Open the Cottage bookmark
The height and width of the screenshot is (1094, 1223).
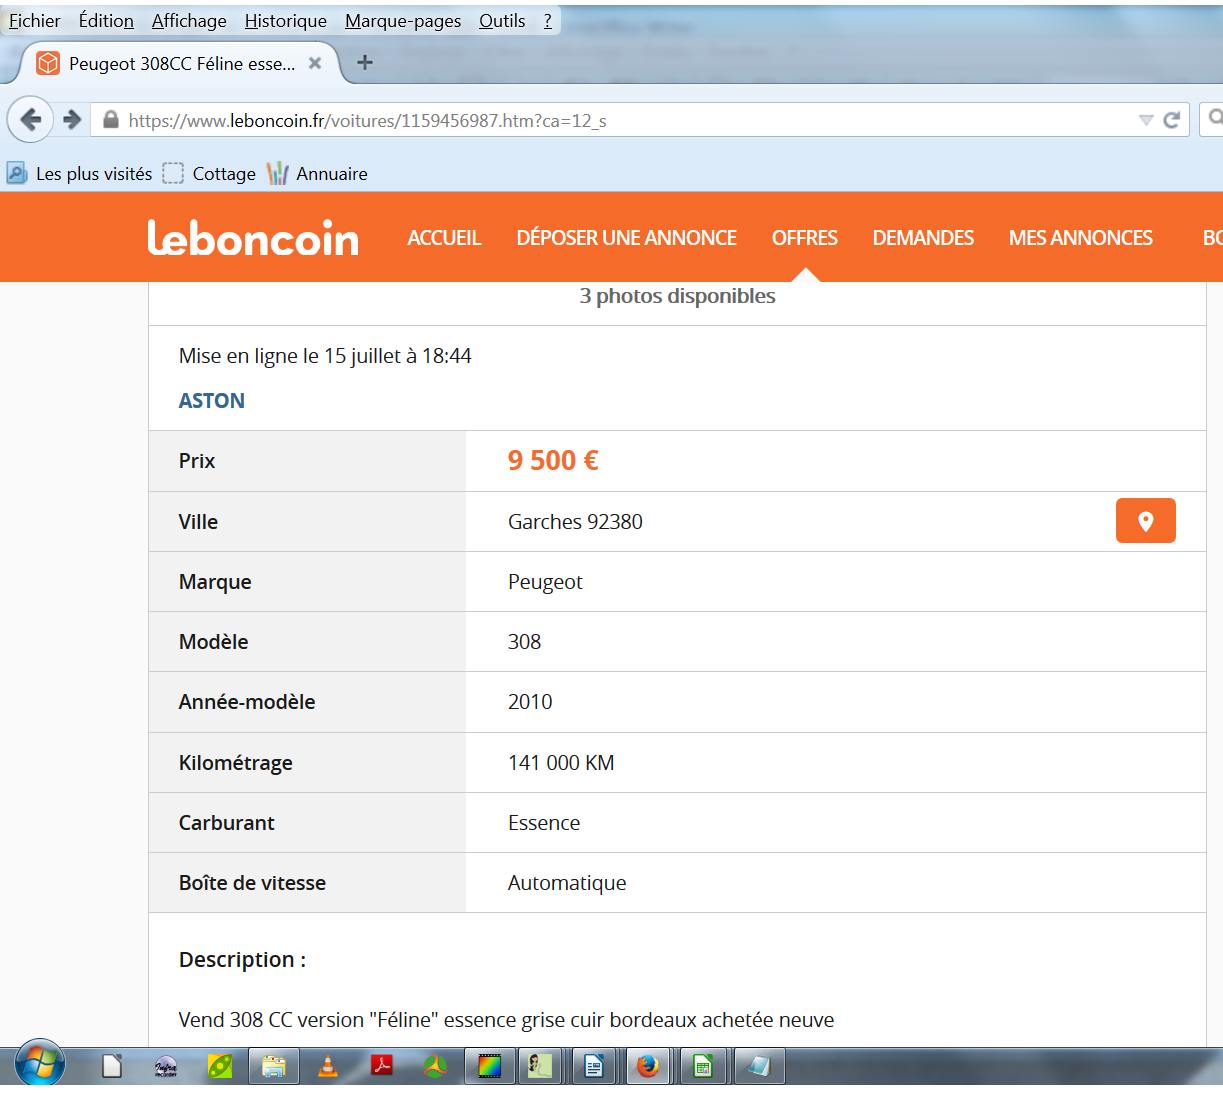(209, 174)
